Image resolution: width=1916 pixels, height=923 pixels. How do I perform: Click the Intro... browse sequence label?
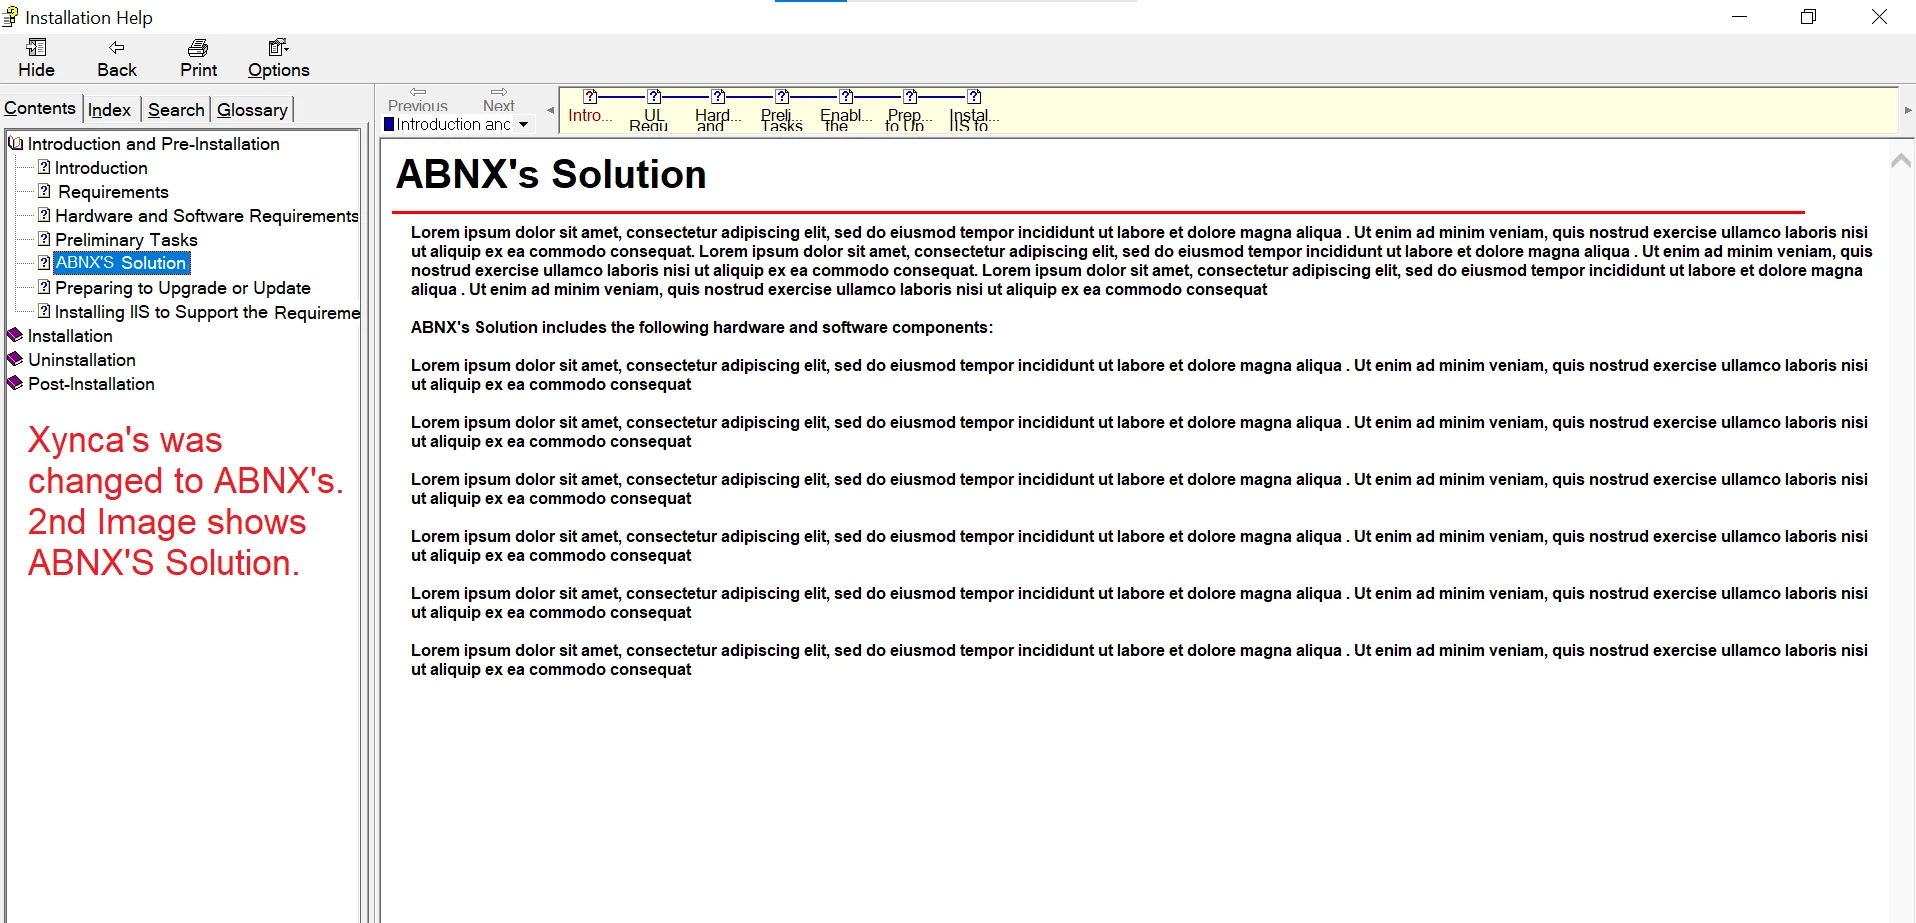pos(590,116)
